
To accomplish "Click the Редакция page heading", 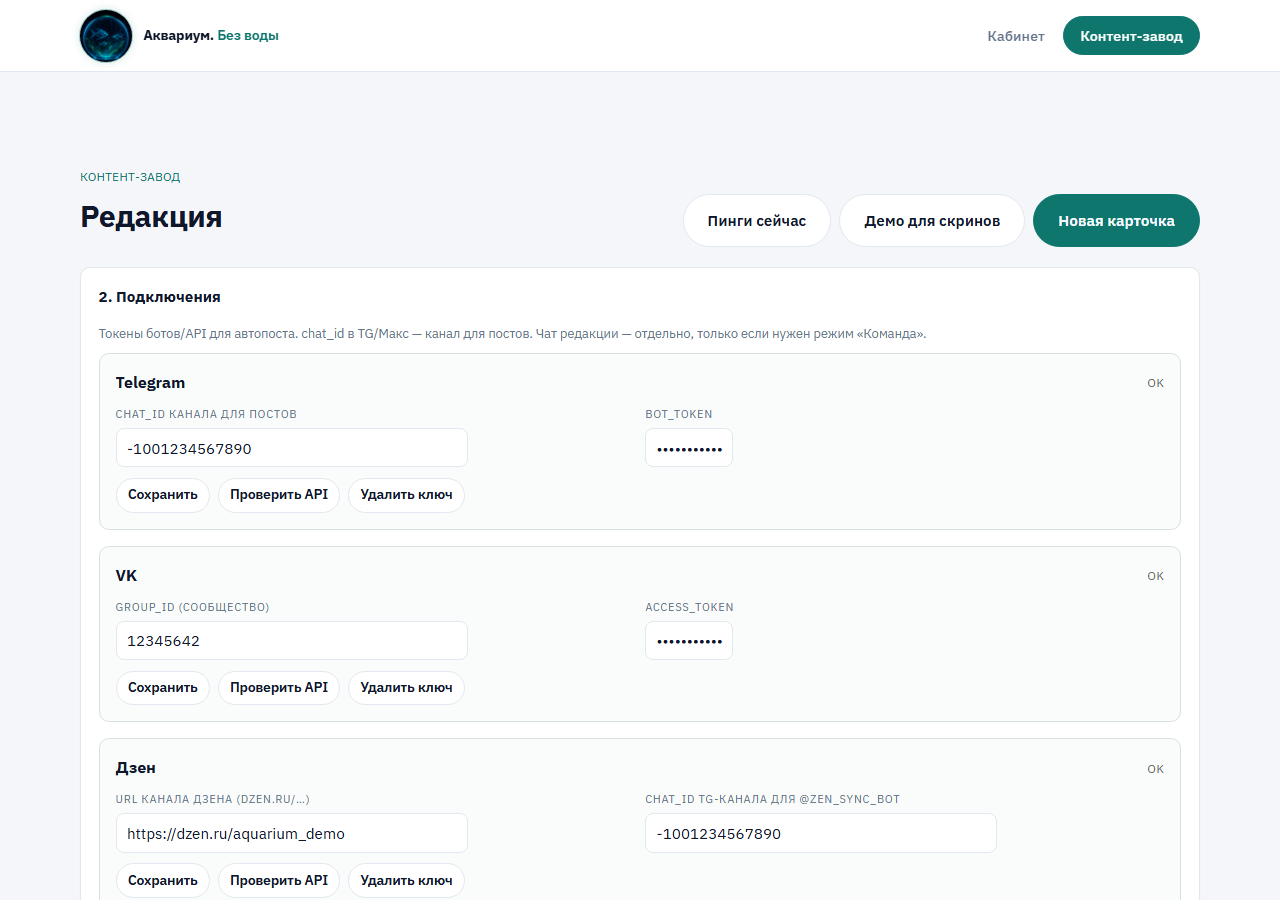I will (x=151, y=217).
